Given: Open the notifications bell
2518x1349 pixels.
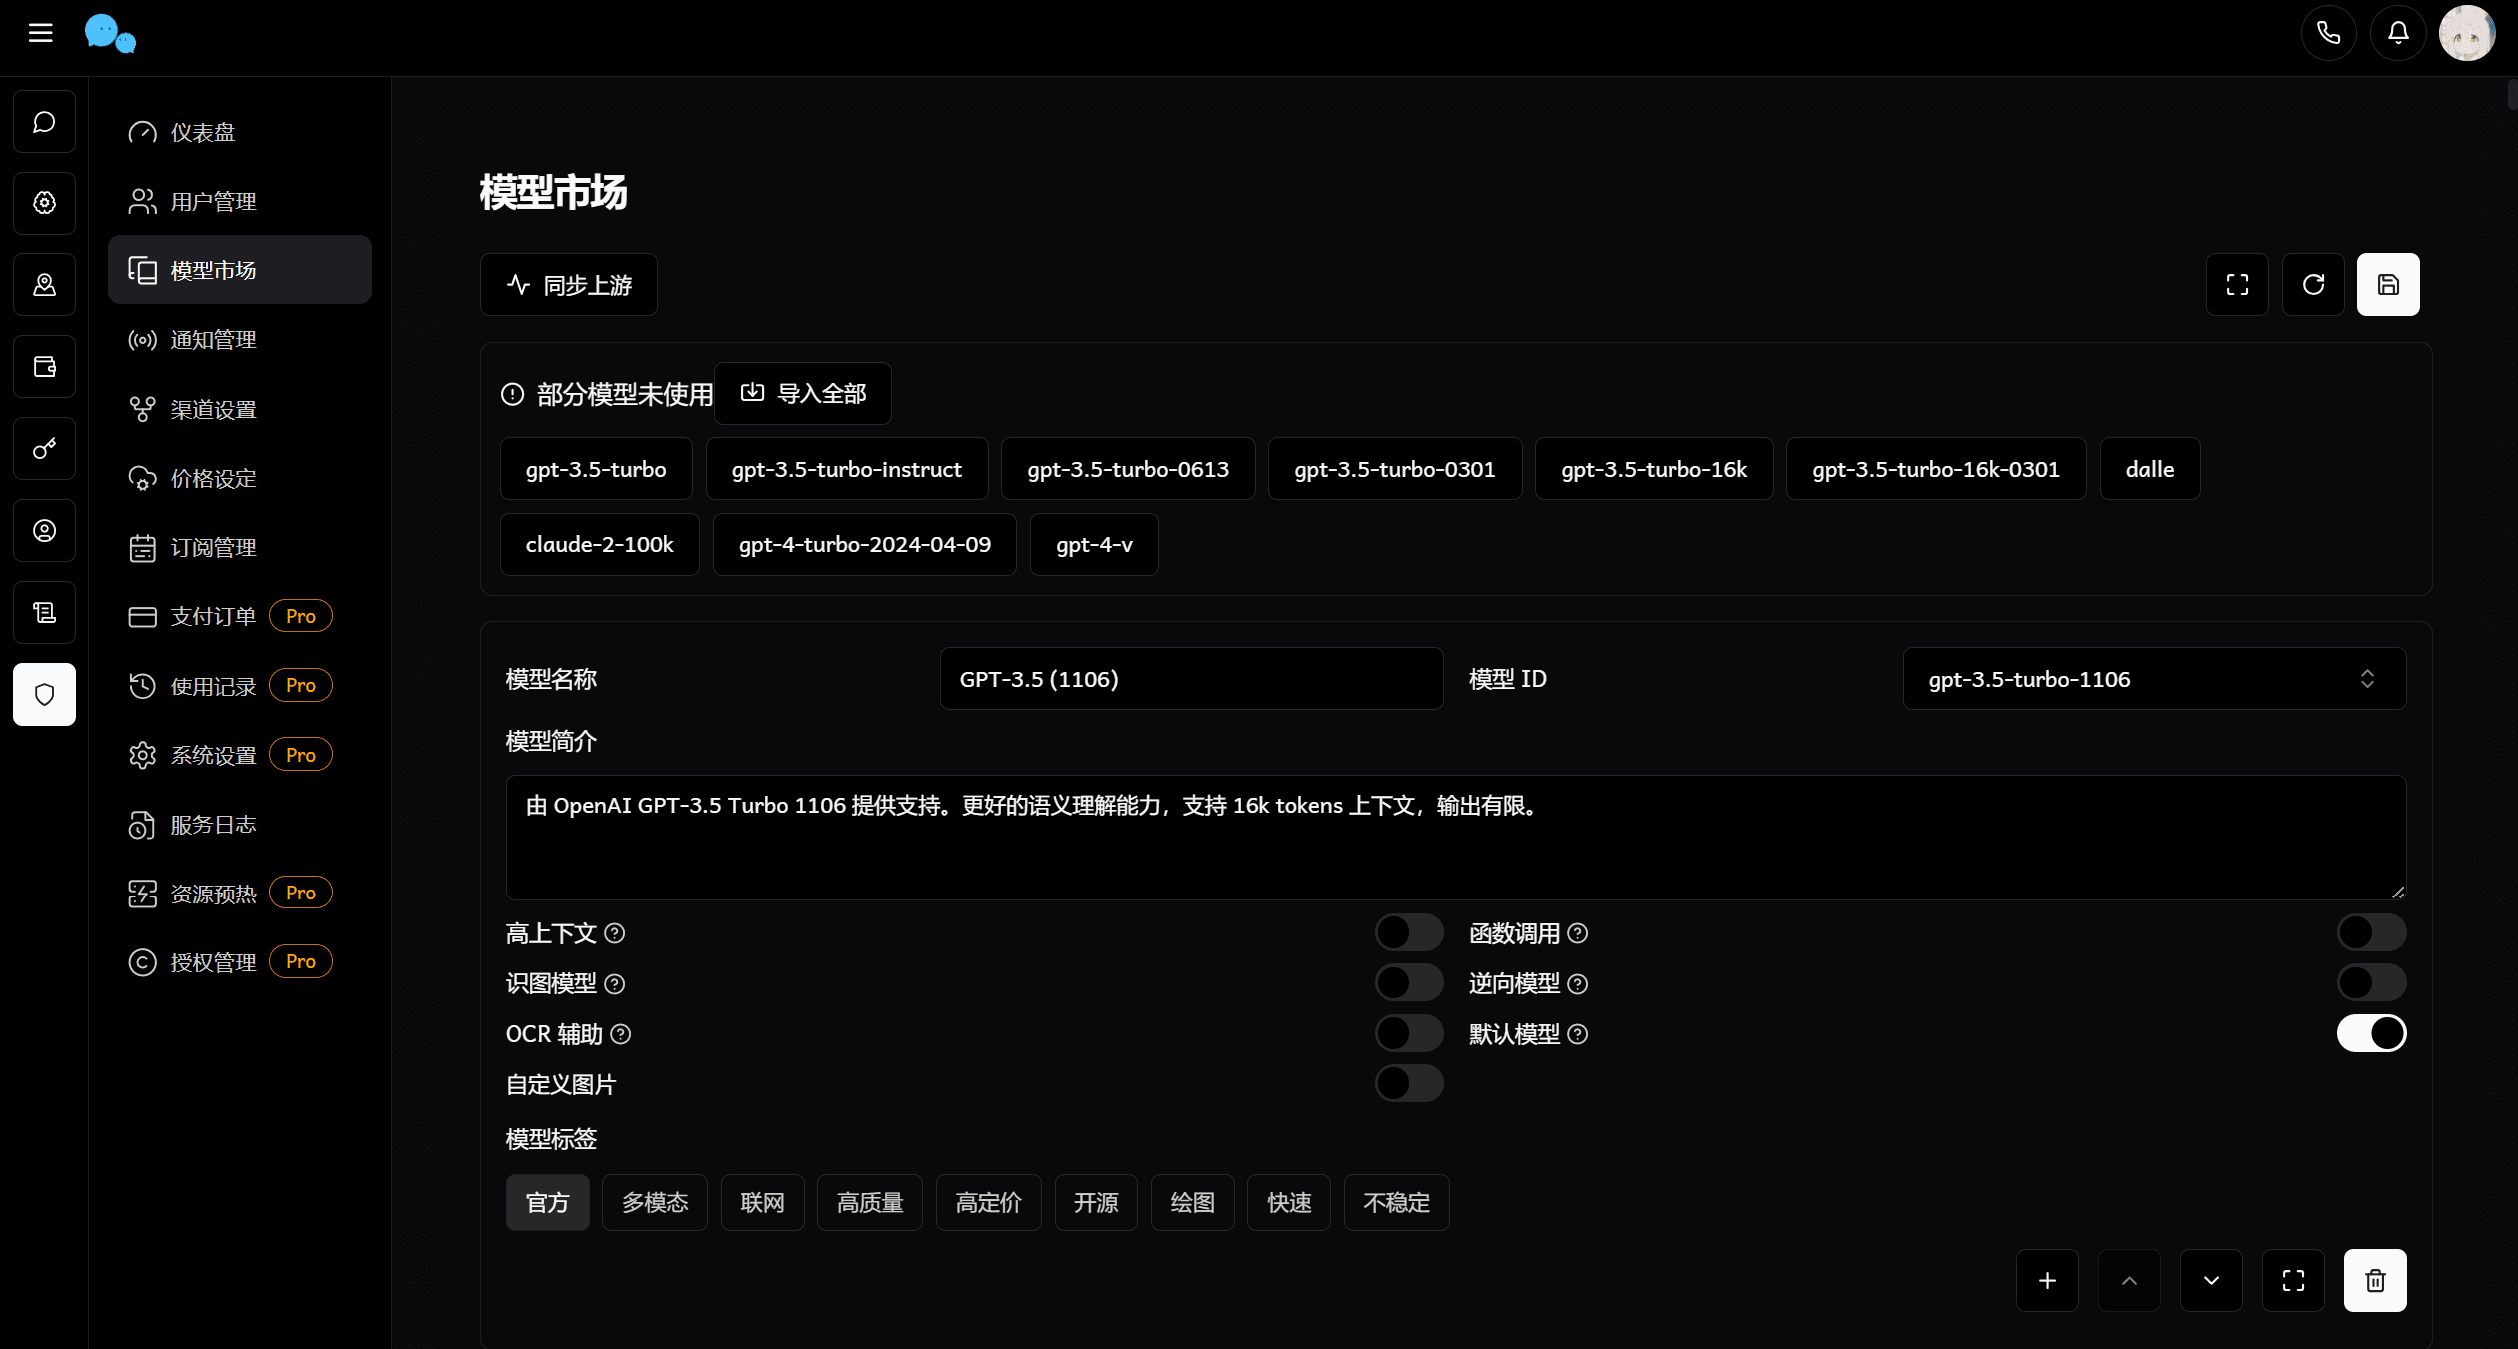Looking at the screenshot, I should pyautogui.click(x=2398, y=33).
